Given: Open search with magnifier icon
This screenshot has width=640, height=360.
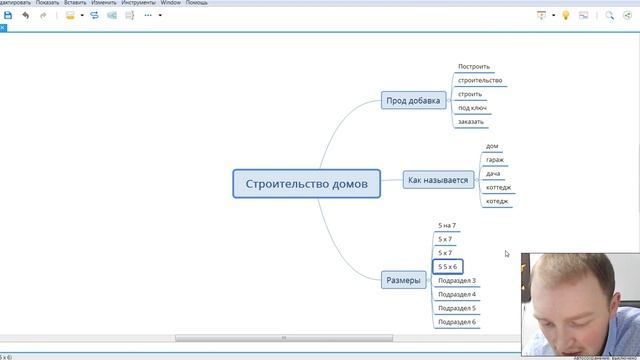Looking at the screenshot, I should pyautogui.click(x=610, y=16).
